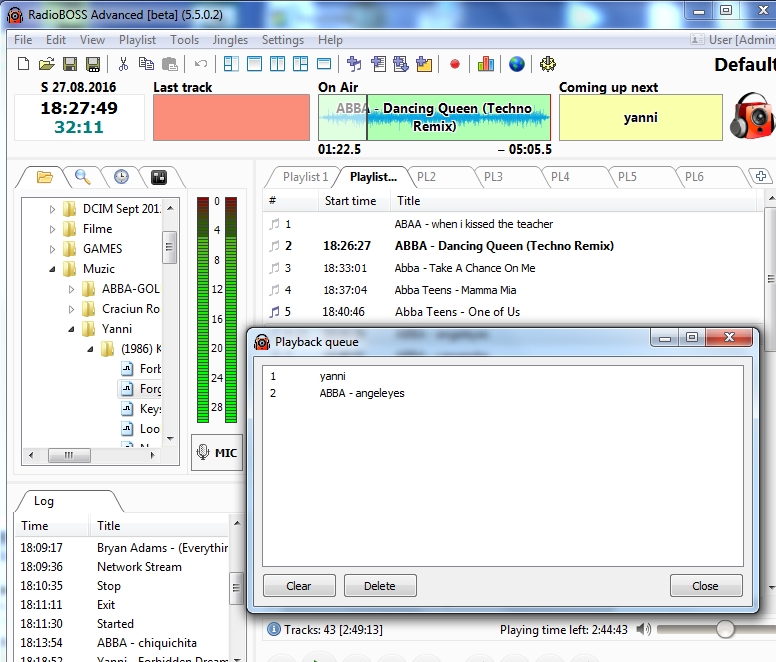776x662 pixels.
Task: Expand the DCIM Sept folder
Action: pyautogui.click(x=53, y=209)
